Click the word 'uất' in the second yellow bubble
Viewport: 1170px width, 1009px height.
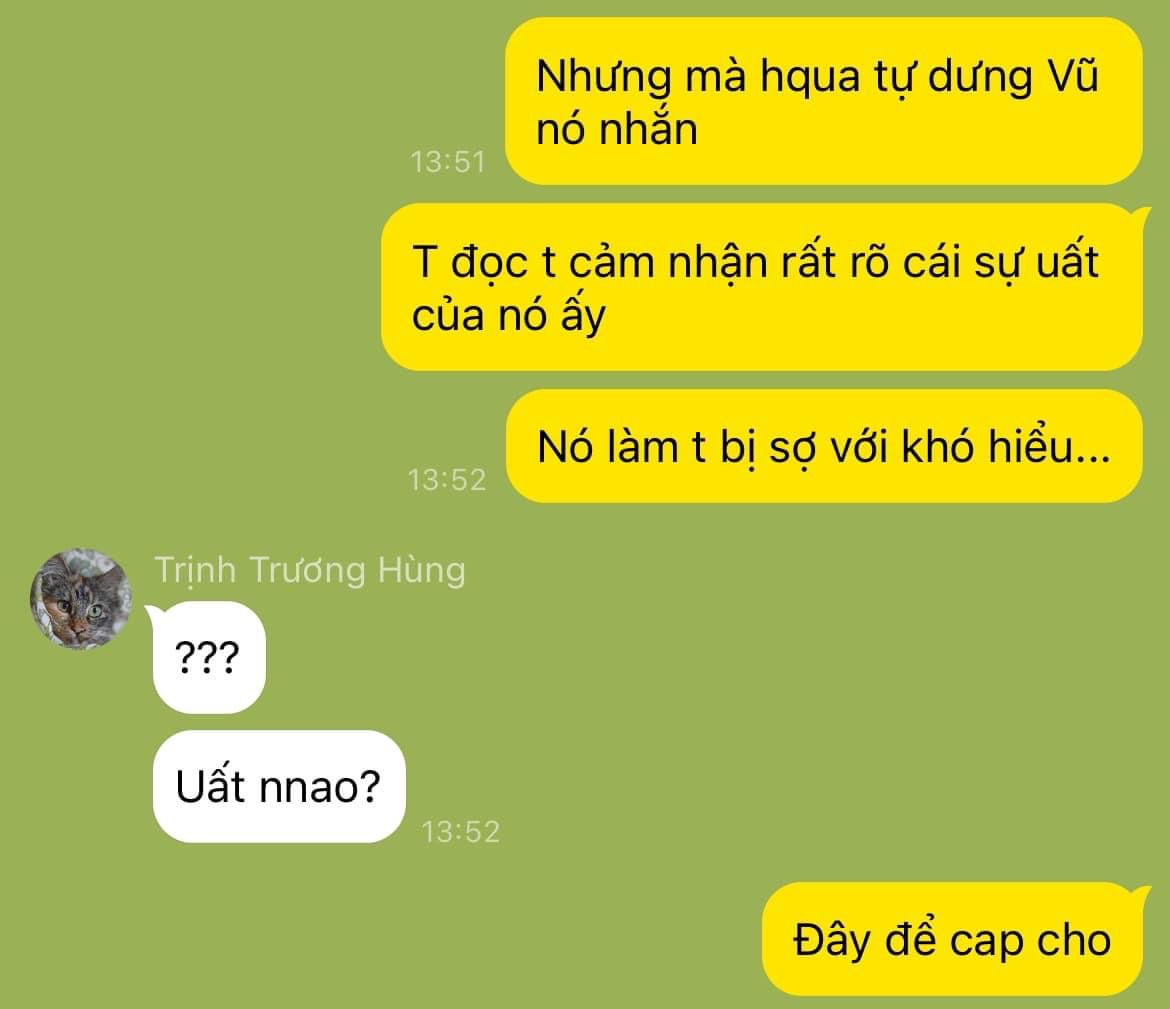pyautogui.click(x=1064, y=261)
